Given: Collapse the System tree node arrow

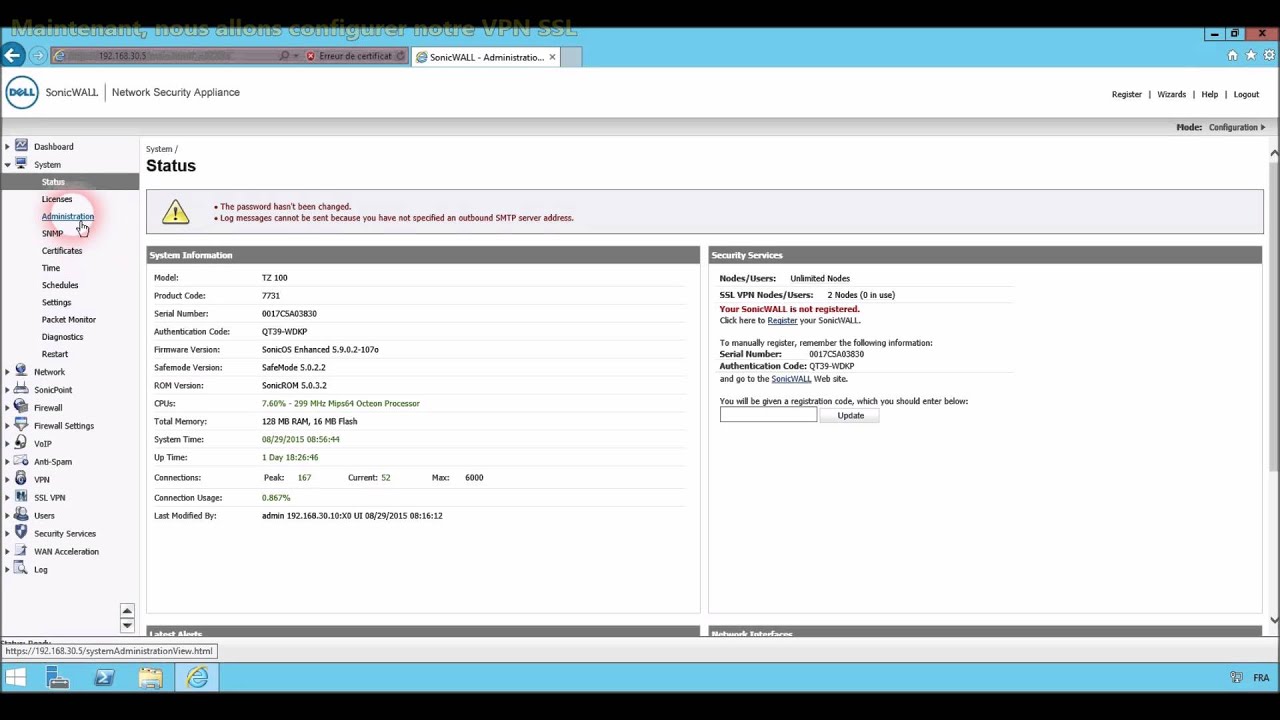Looking at the screenshot, I should (7, 165).
